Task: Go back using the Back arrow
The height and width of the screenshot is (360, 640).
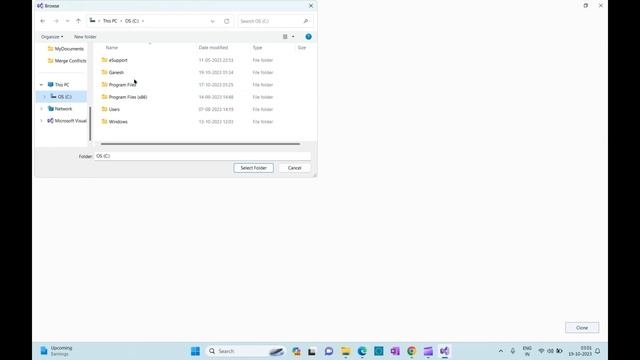Action: tap(42, 21)
